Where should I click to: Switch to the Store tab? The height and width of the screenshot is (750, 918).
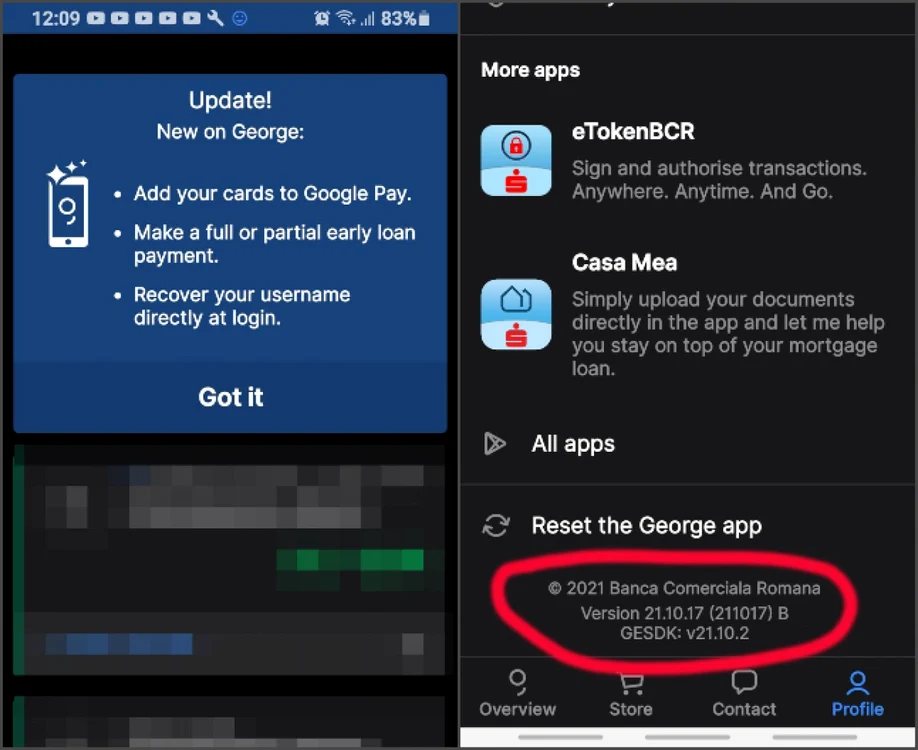tap(631, 694)
